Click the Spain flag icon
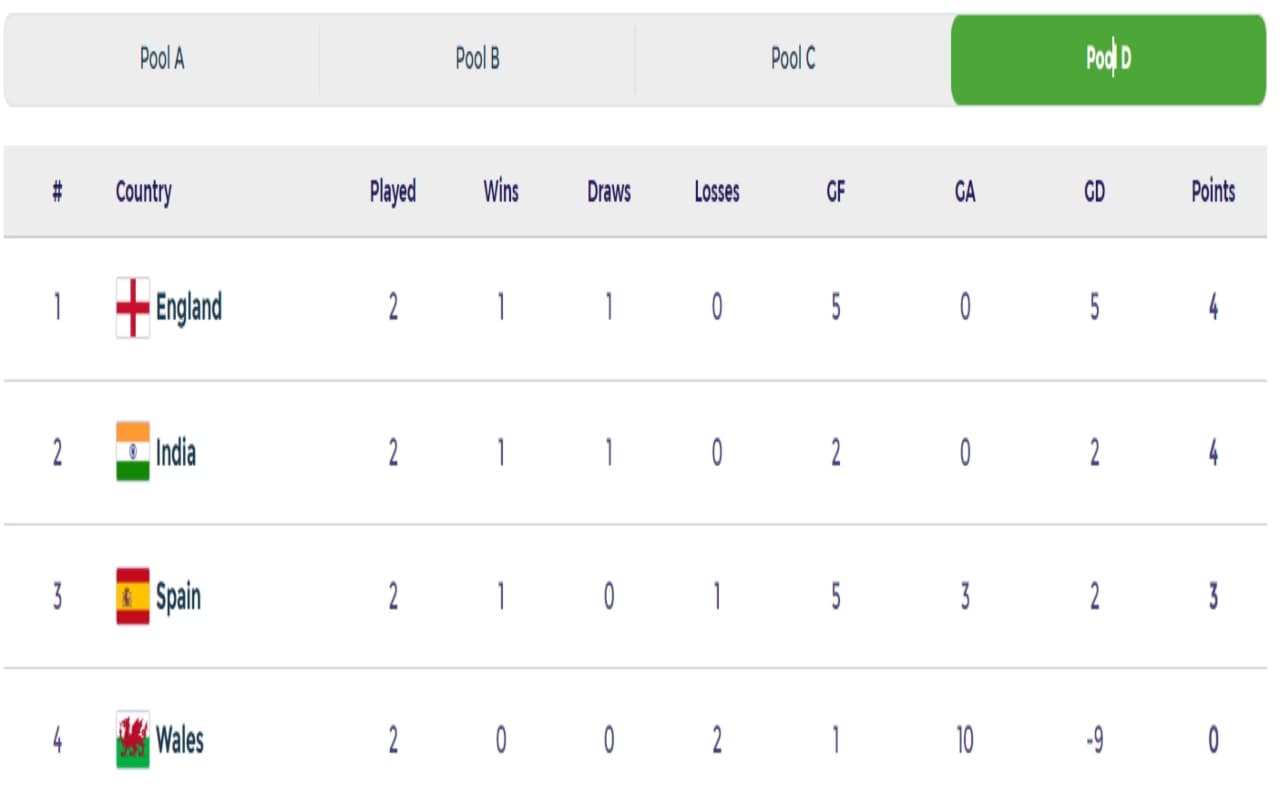This screenshot has width=1280, height=800. [133, 596]
